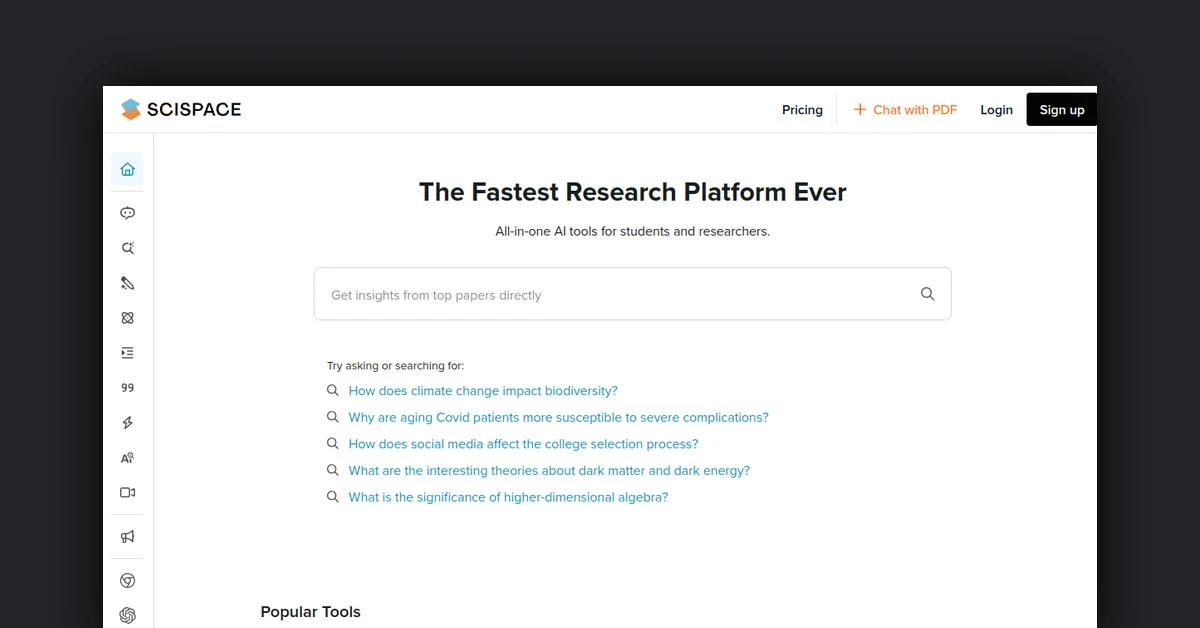This screenshot has height=628, width=1200.
Task: Open the chat bubble icon in sidebar
Action: click(x=127, y=213)
